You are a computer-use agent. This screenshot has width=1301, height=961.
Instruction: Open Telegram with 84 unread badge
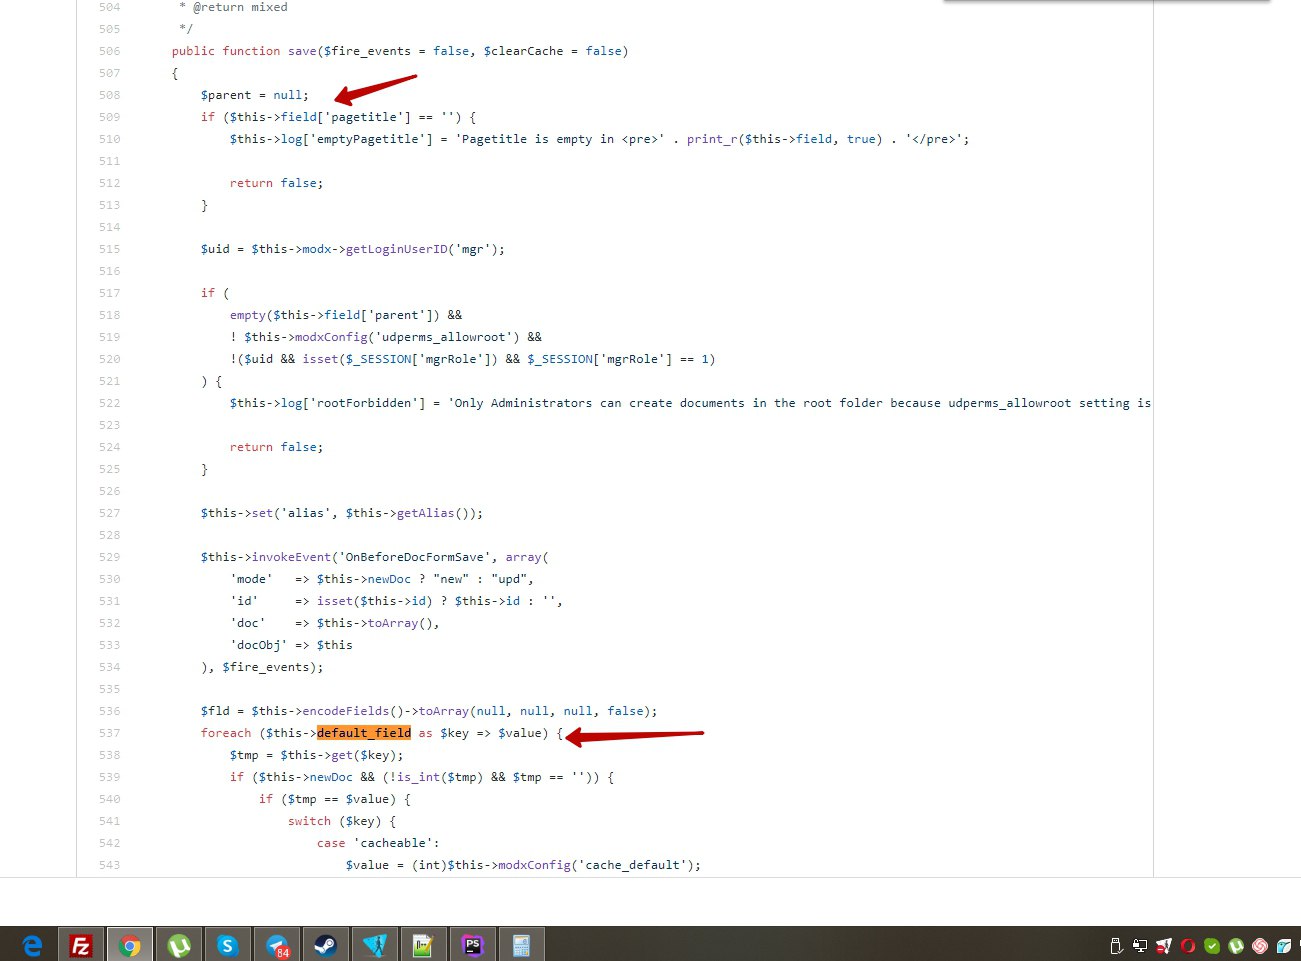point(277,945)
